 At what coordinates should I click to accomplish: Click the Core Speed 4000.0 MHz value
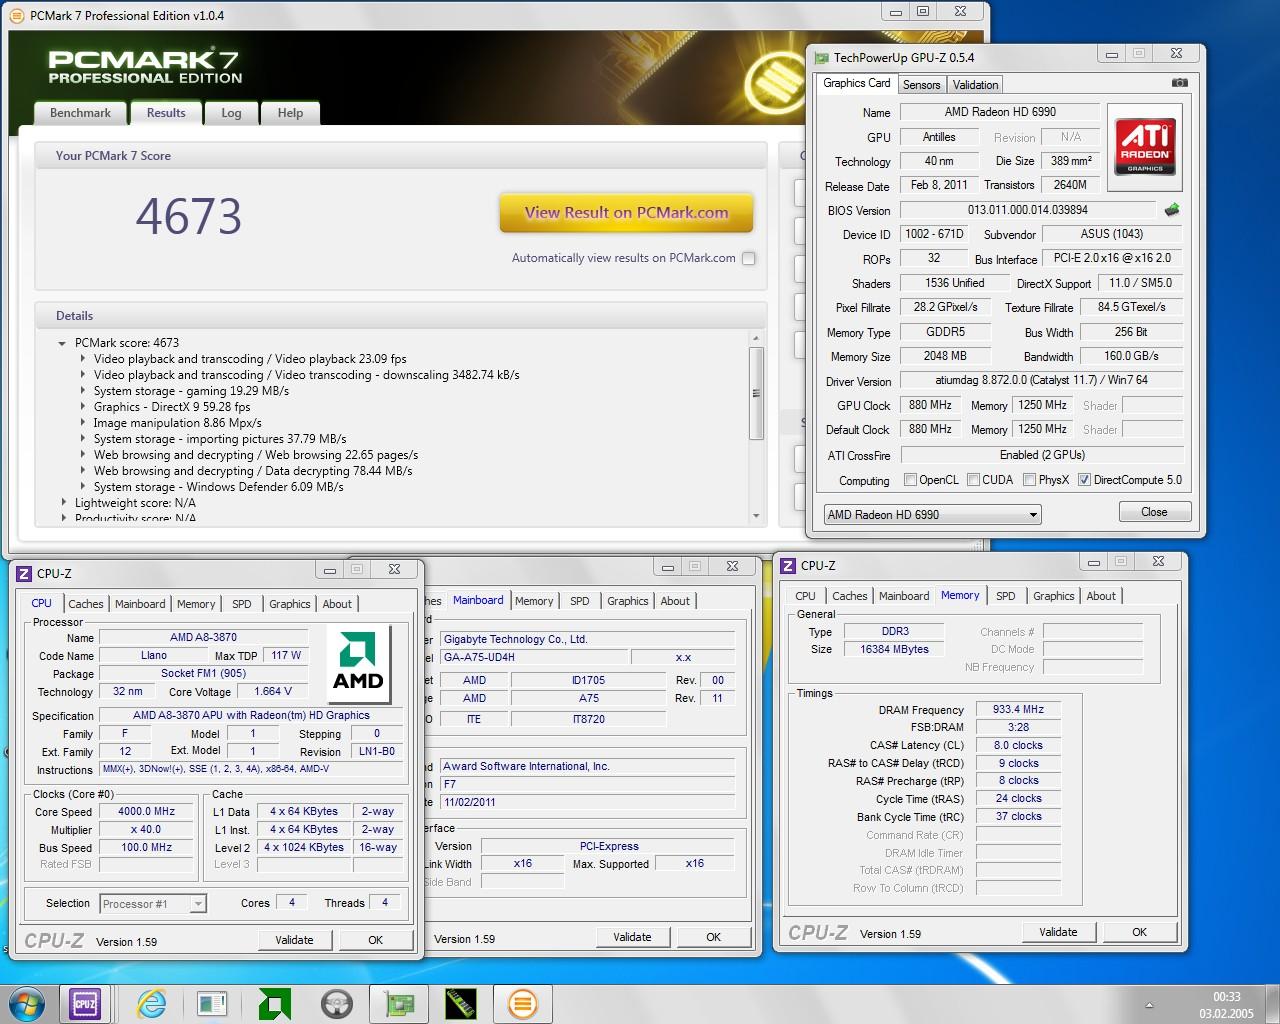coord(146,812)
